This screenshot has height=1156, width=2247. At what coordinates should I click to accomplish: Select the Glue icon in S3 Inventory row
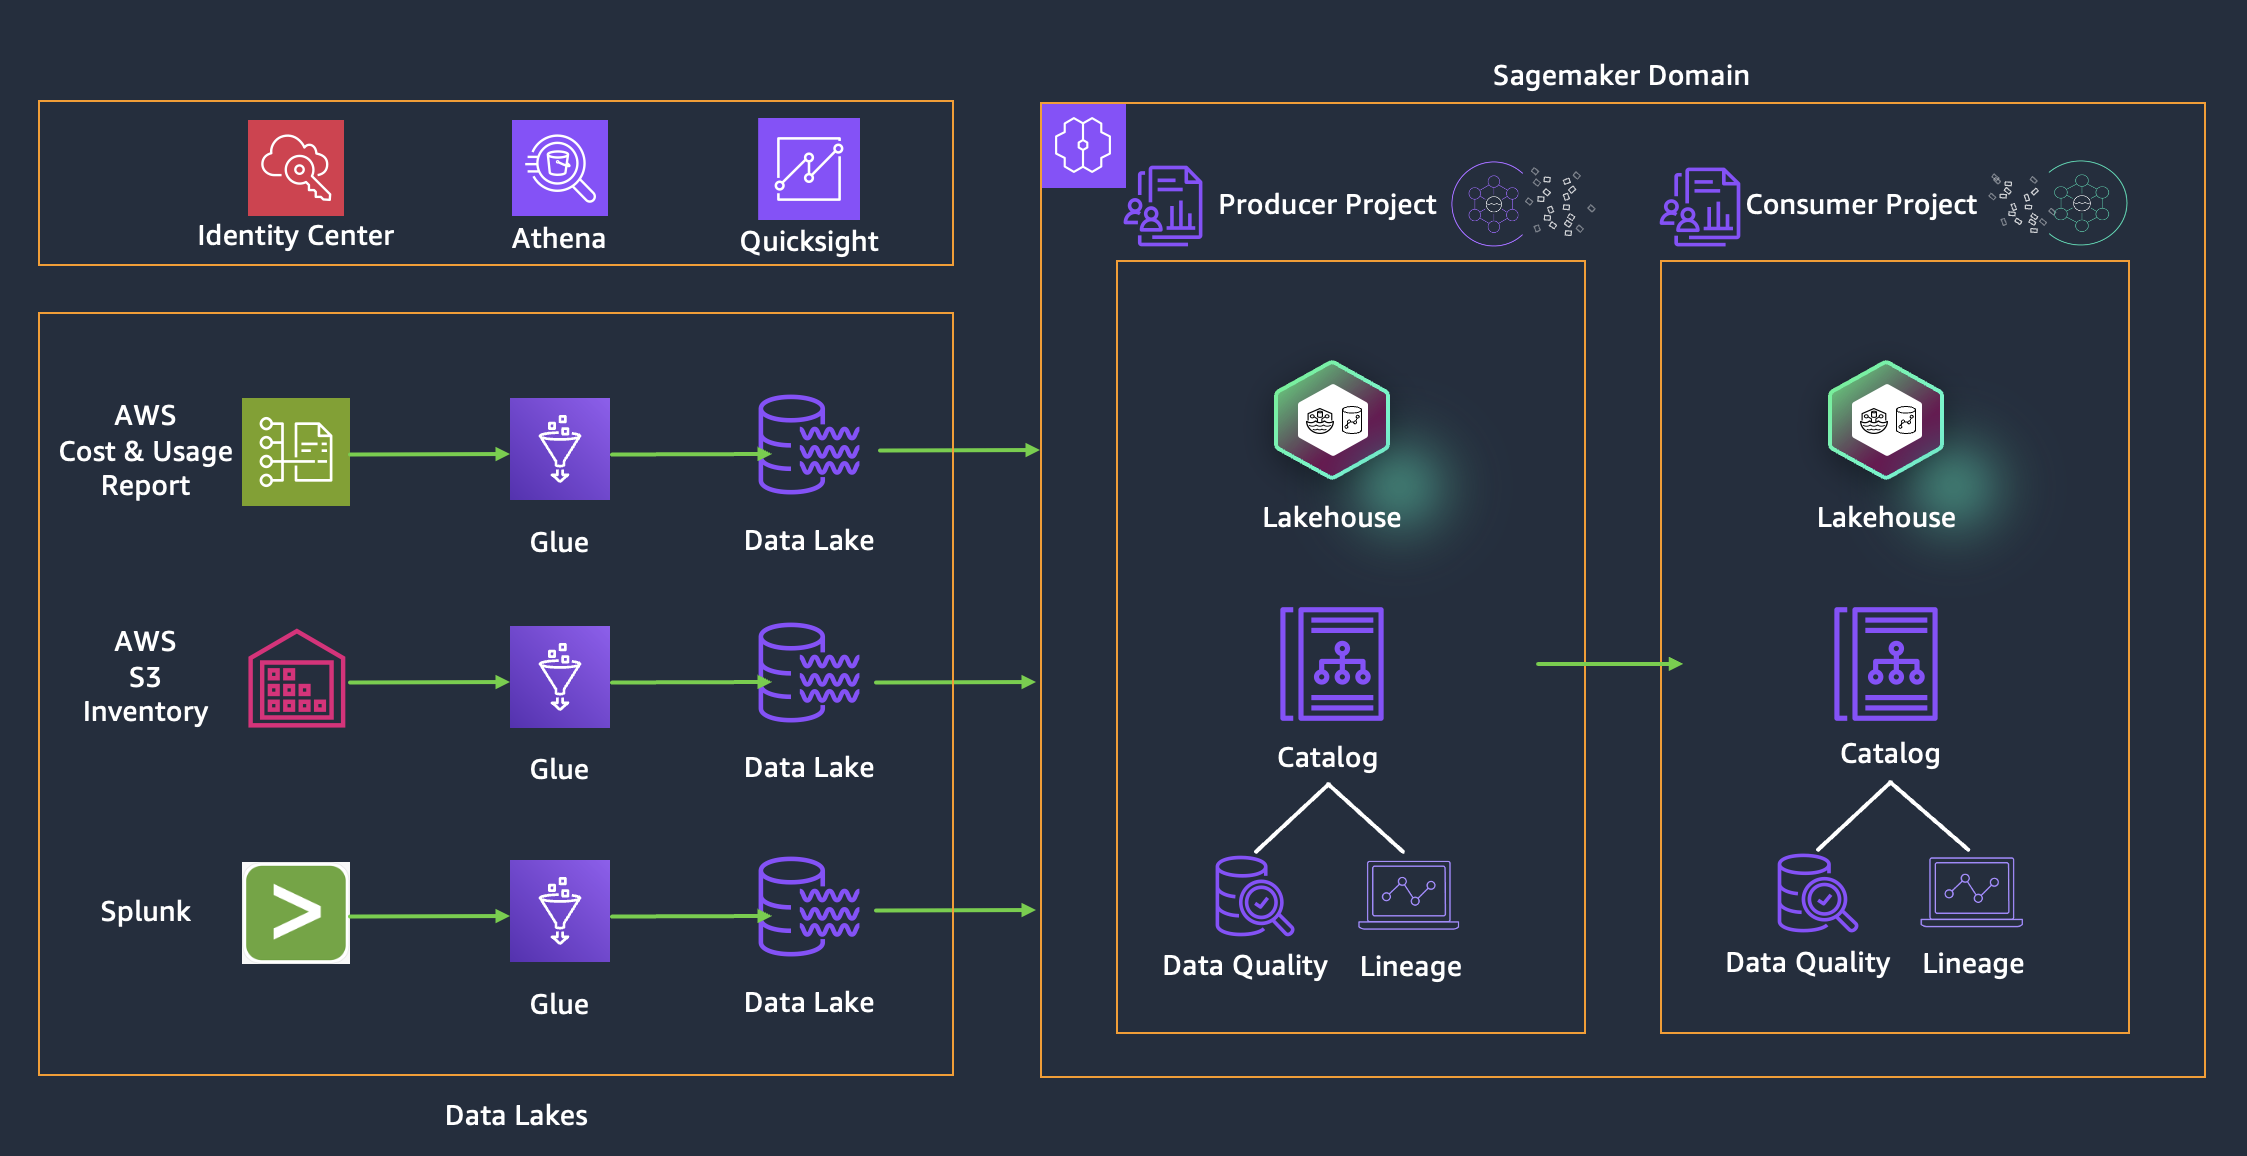coord(559,677)
